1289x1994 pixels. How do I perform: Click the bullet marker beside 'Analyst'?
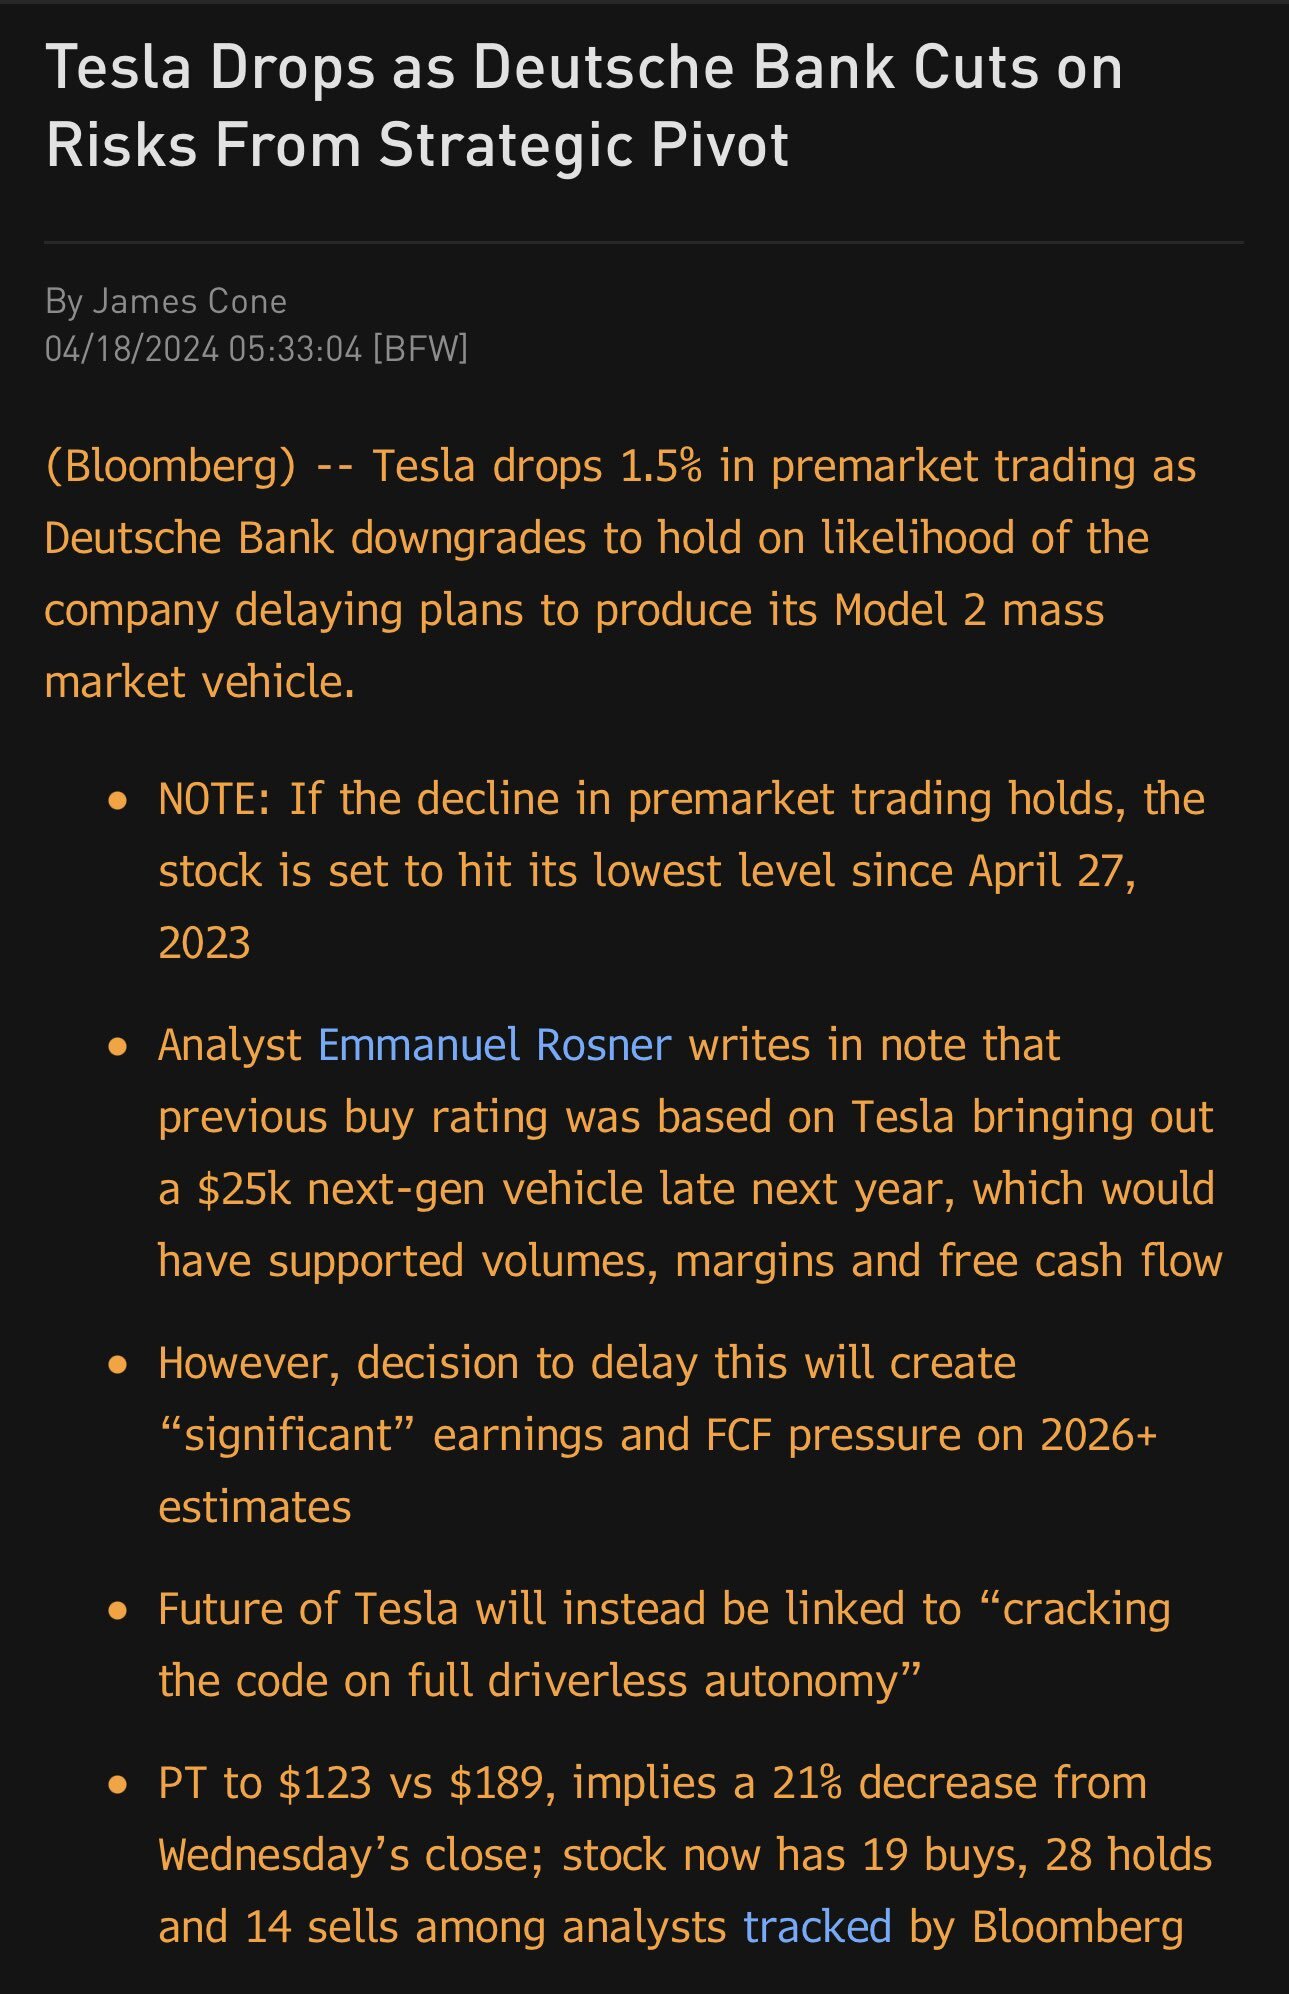coord(118,1046)
